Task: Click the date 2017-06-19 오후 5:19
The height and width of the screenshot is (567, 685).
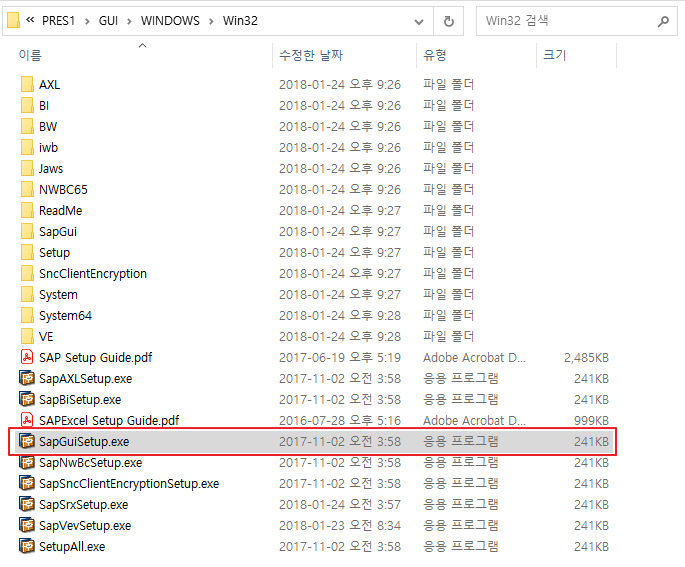Action: (340, 358)
